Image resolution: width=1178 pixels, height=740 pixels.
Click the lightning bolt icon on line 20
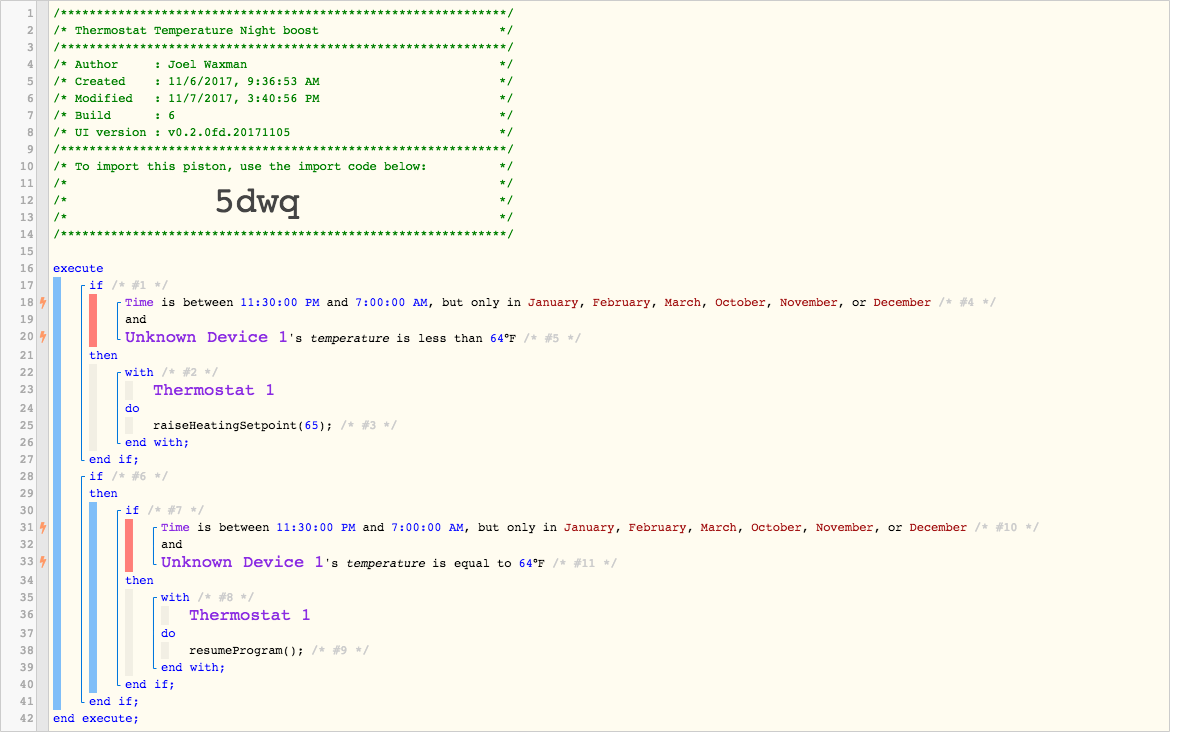[x=43, y=337]
